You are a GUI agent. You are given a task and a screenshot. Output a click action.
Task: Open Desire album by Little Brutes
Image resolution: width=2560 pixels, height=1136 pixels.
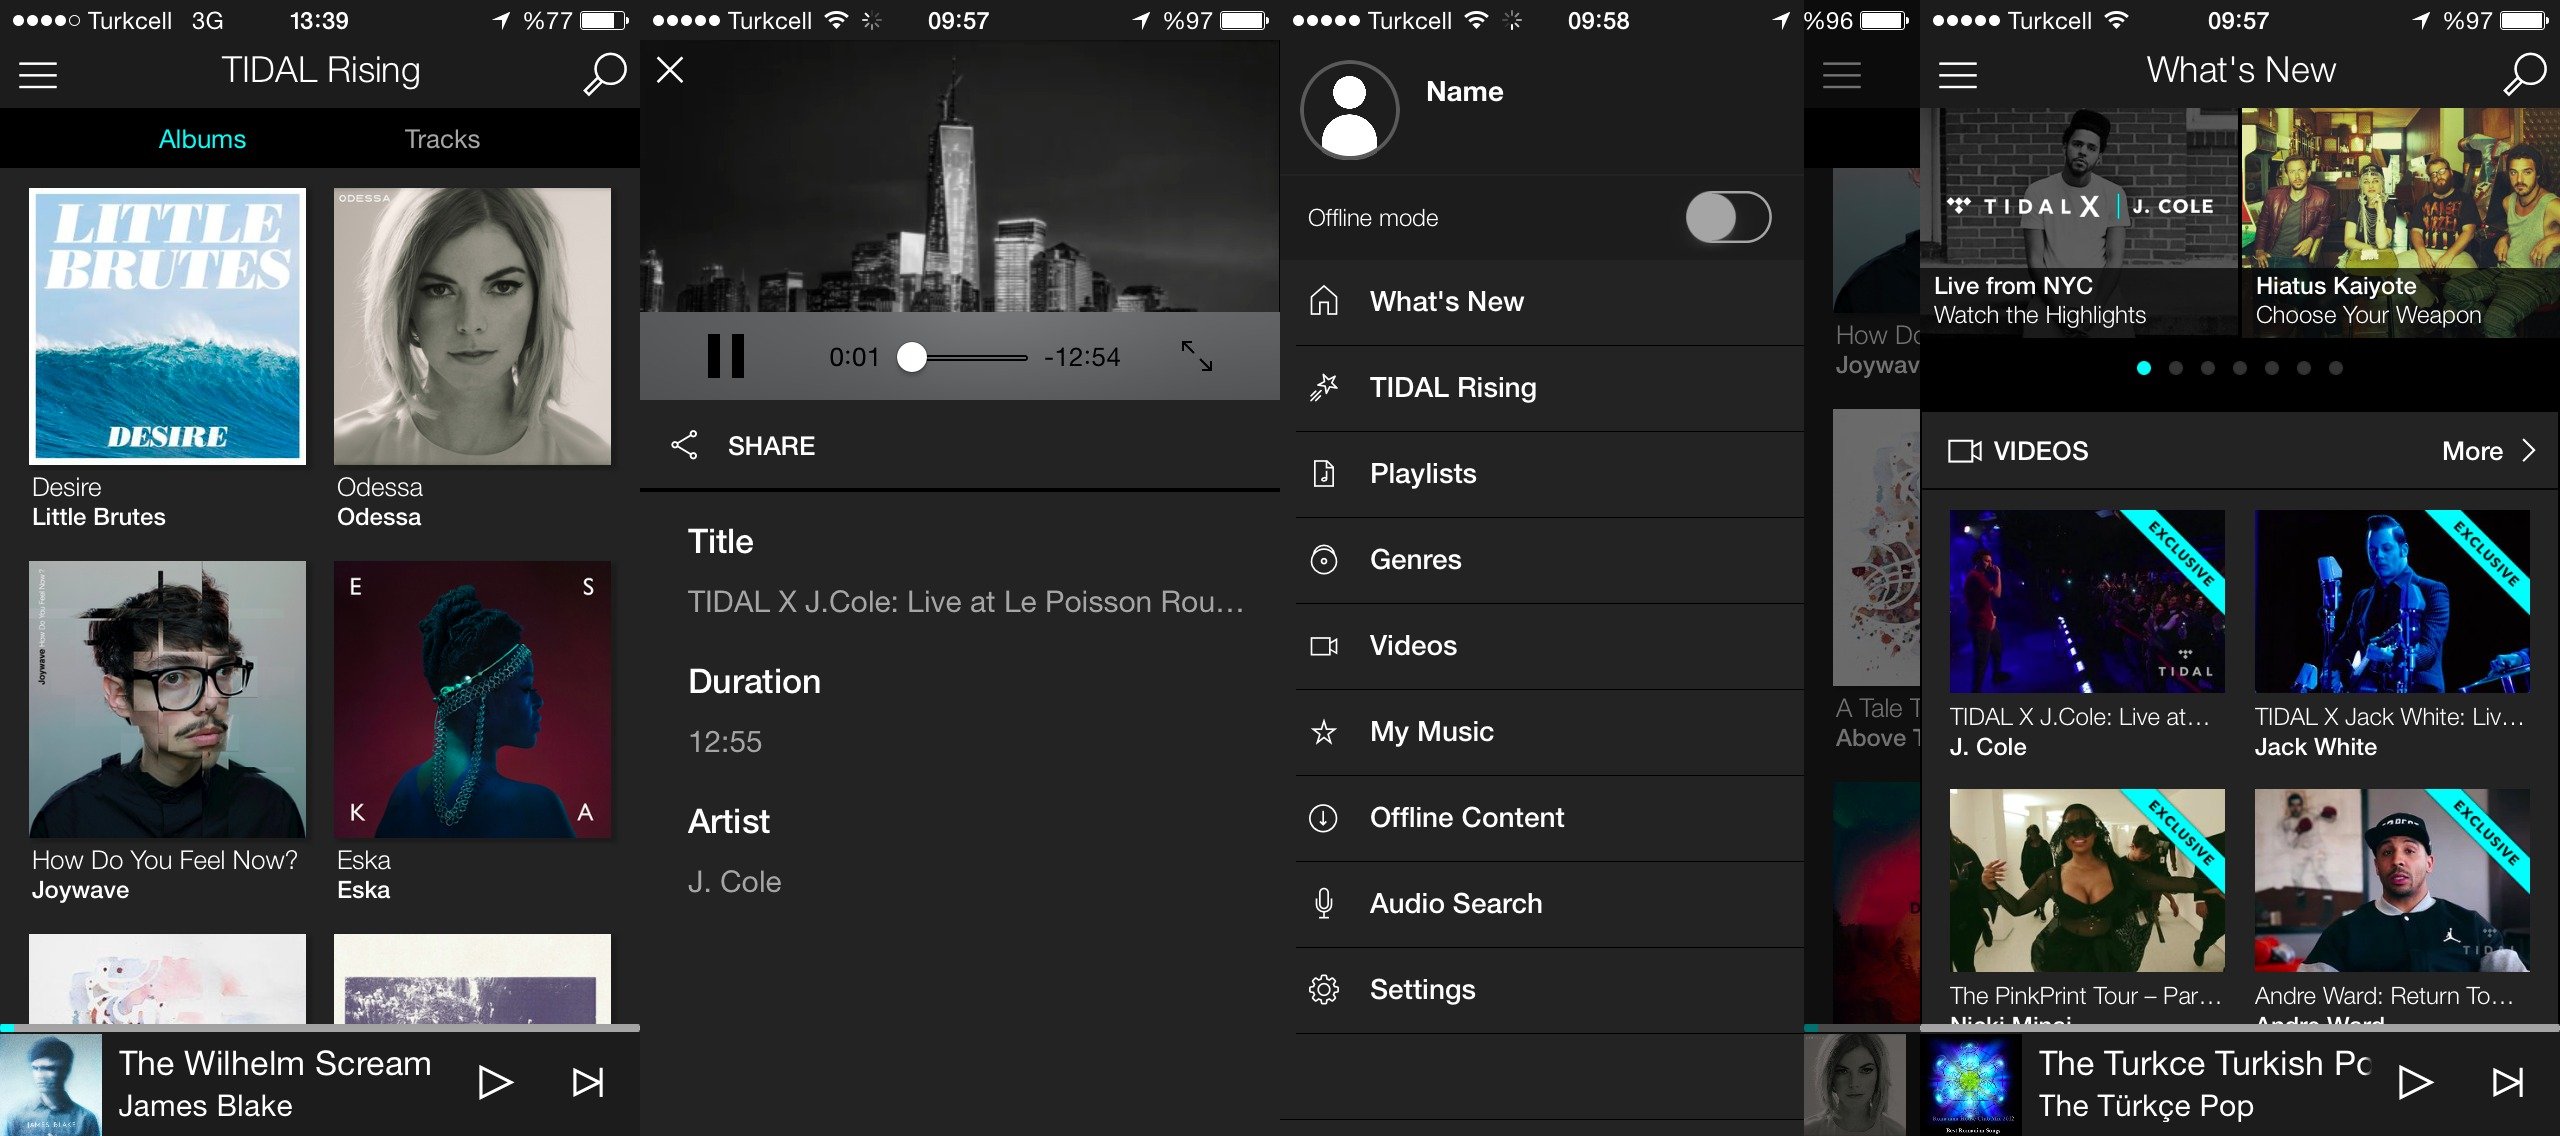pyautogui.click(x=167, y=327)
